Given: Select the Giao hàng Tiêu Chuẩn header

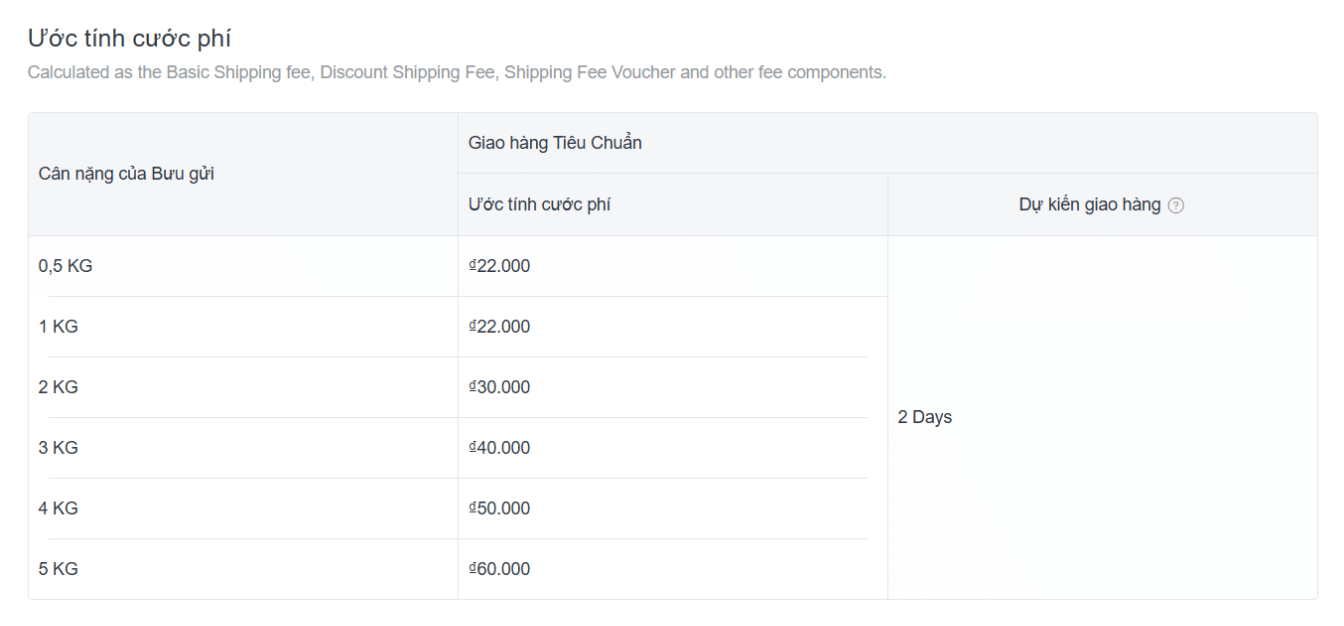Looking at the screenshot, I should click(555, 143).
